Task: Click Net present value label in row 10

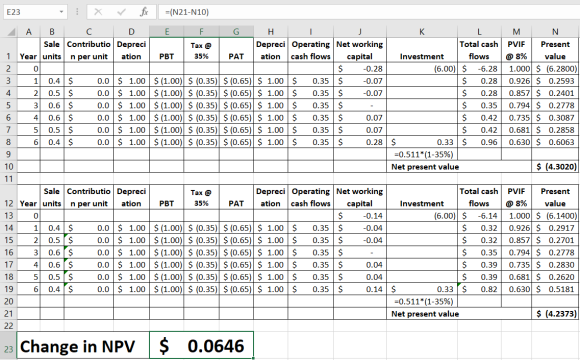Action: pyautogui.click(x=425, y=167)
